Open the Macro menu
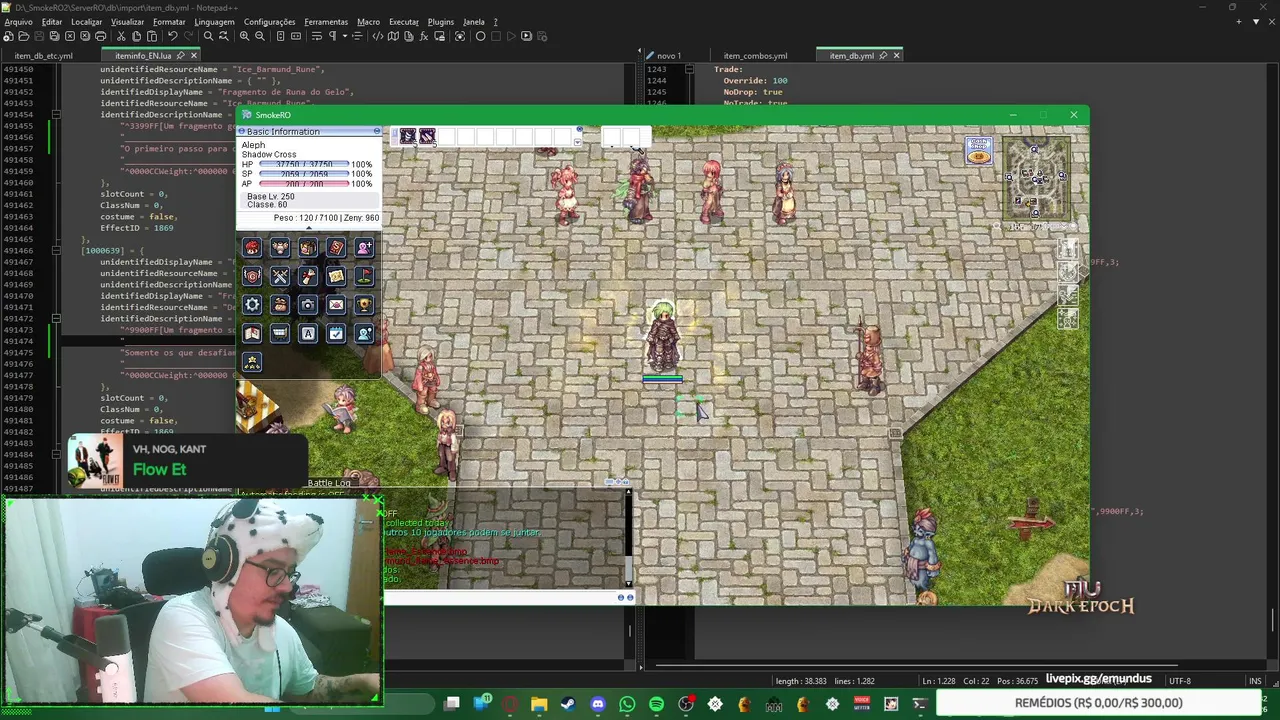This screenshot has height=720, width=1280. [x=368, y=21]
